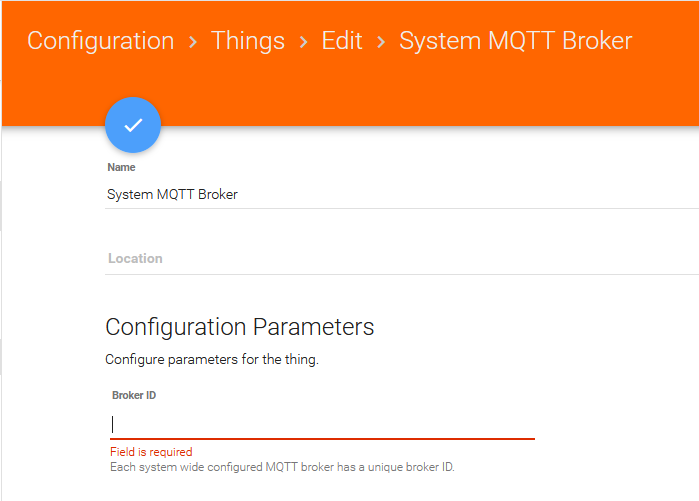Click the chevron after the Edit breadcrumb
This screenshot has width=699, height=501.
381,42
